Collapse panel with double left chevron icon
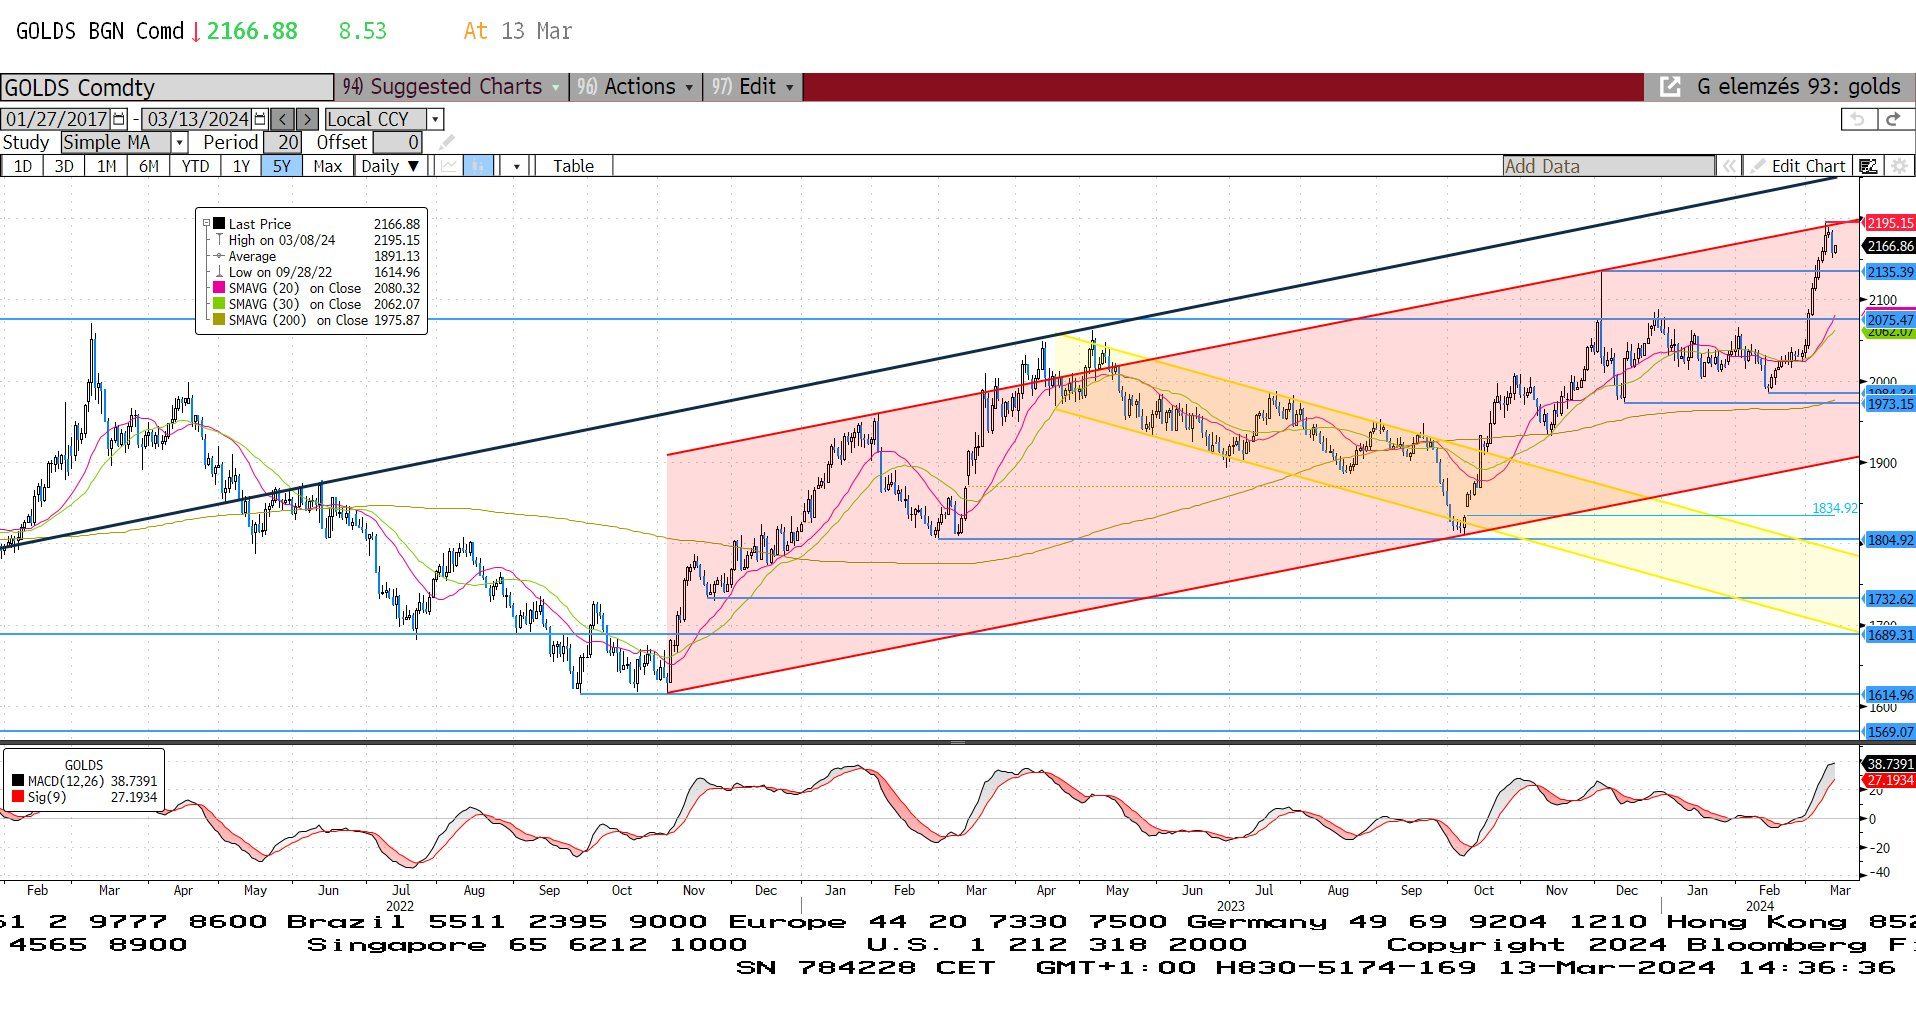 (x=1728, y=166)
